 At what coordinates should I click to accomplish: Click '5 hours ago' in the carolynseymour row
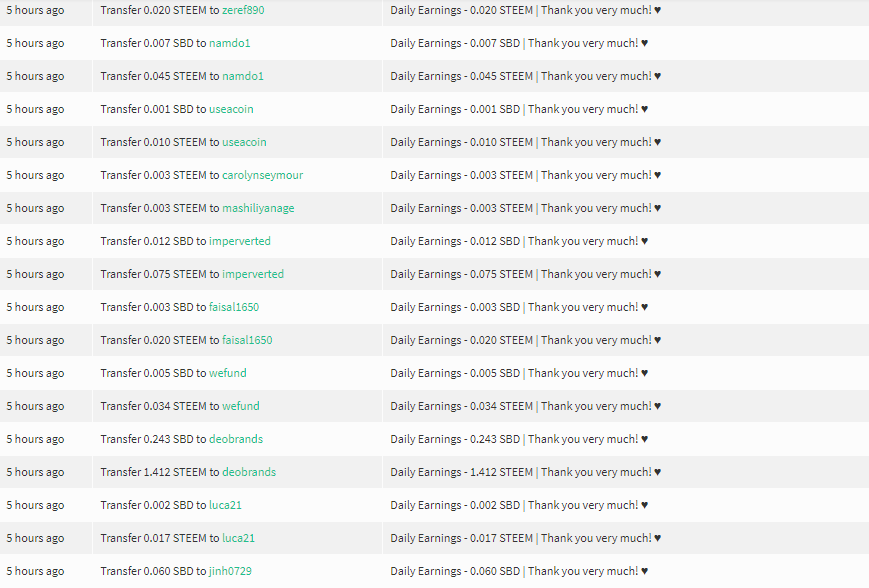coord(35,175)
